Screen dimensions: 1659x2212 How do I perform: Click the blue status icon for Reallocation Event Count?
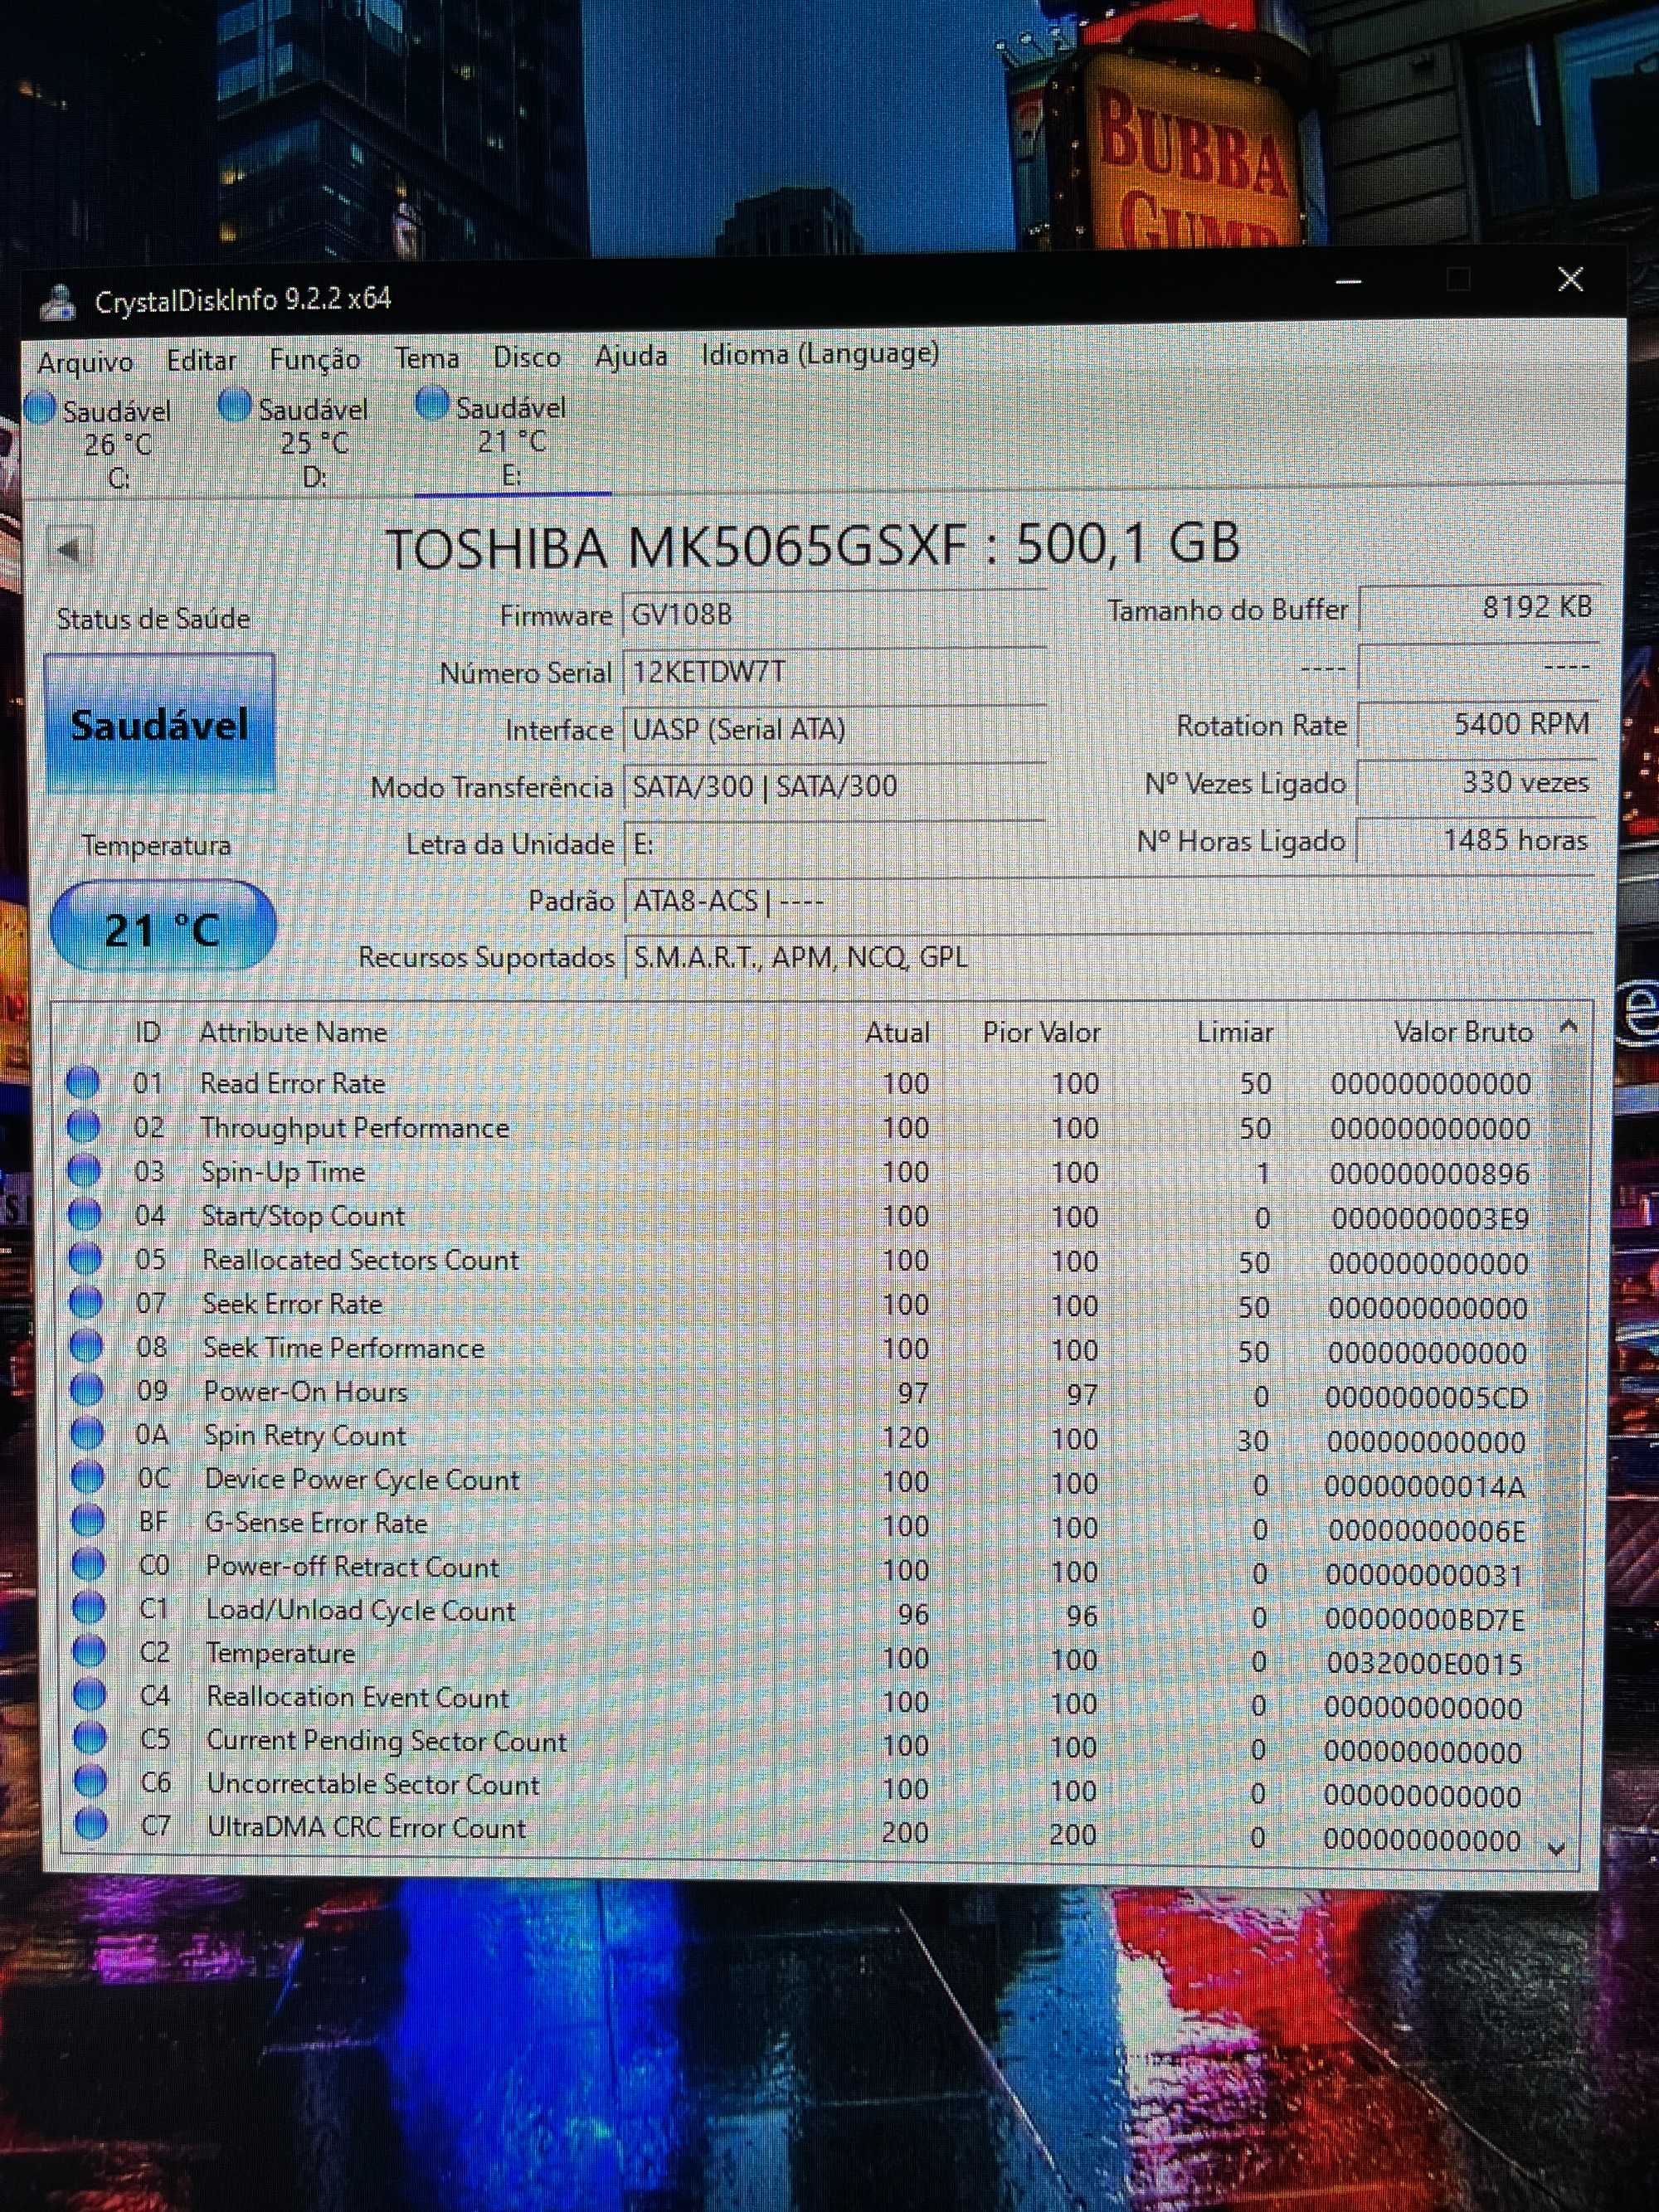click(90, 1695)
